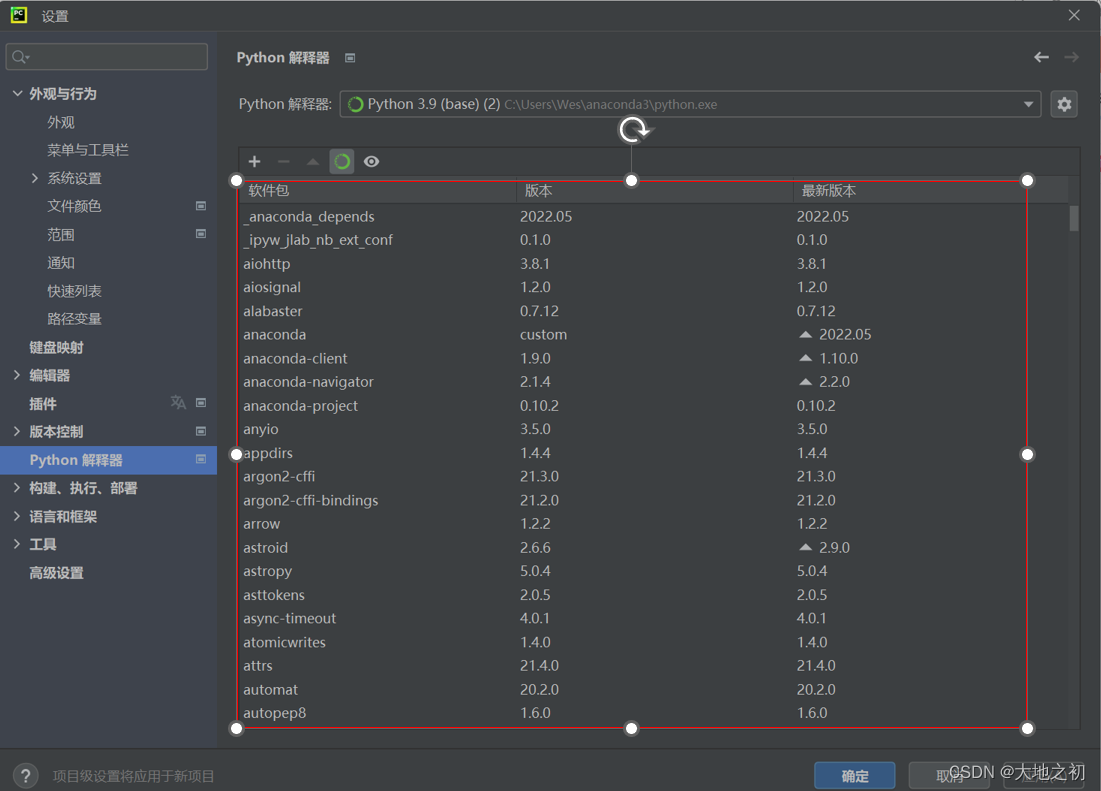Click the upgrade arrow beside 2022.05 for anaconda
This screenshot has height=791, width=1101.
coord(805,335)
